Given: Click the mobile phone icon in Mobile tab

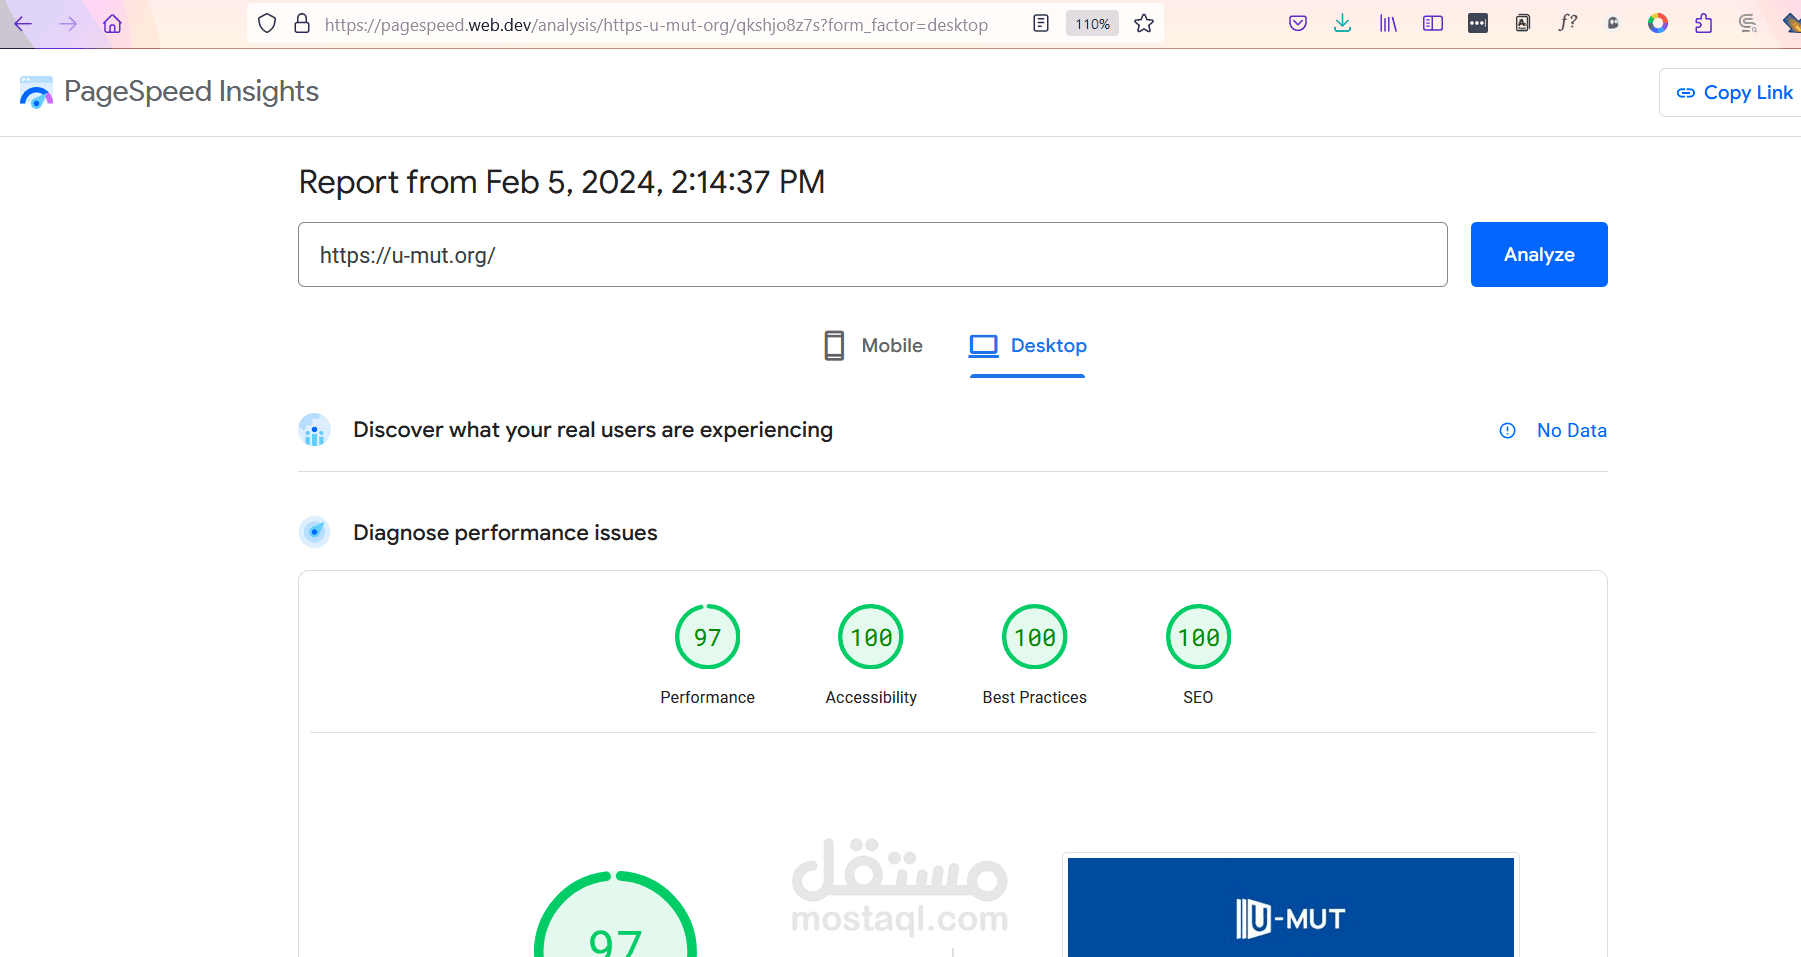Looking at the screenshot, I should (834, 346).
